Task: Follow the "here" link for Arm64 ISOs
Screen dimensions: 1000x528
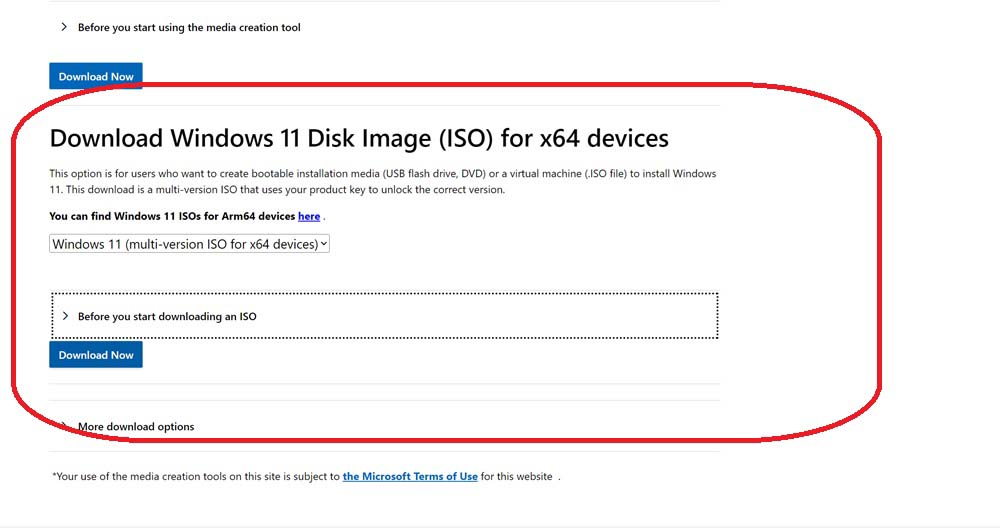Action: (x=309, y=216)
